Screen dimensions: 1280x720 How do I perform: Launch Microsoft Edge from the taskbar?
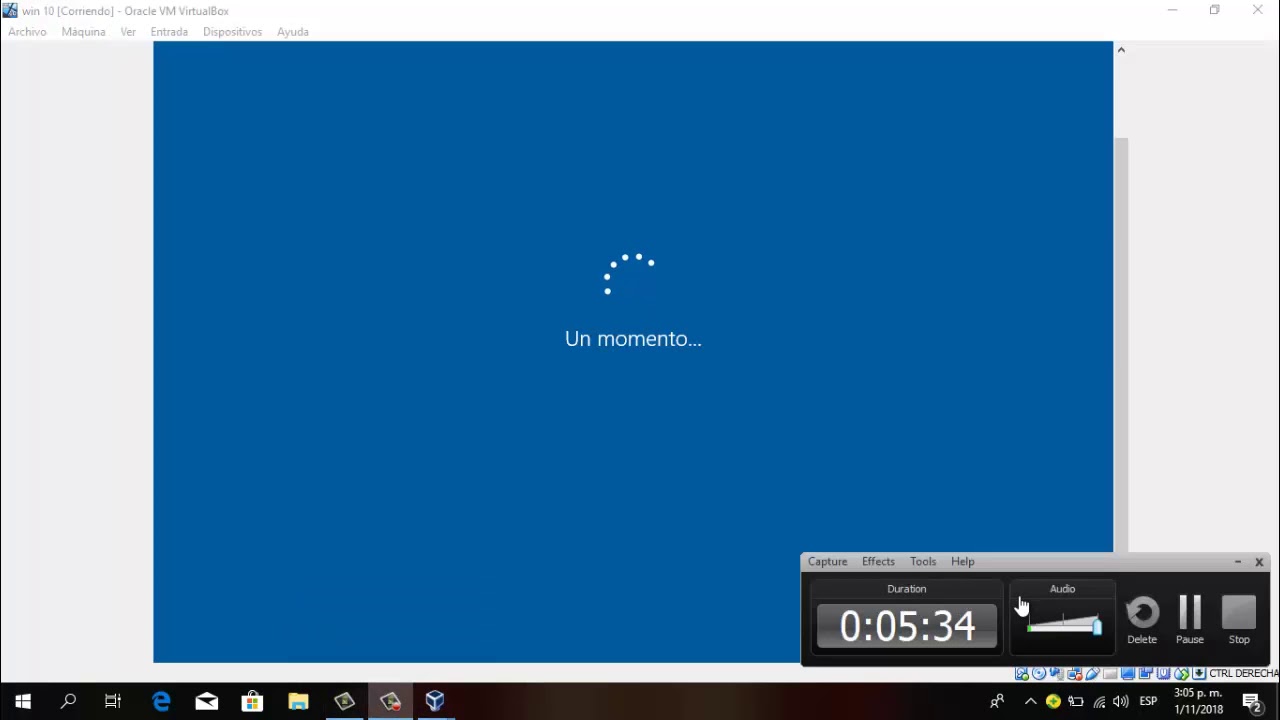(161, 701)
